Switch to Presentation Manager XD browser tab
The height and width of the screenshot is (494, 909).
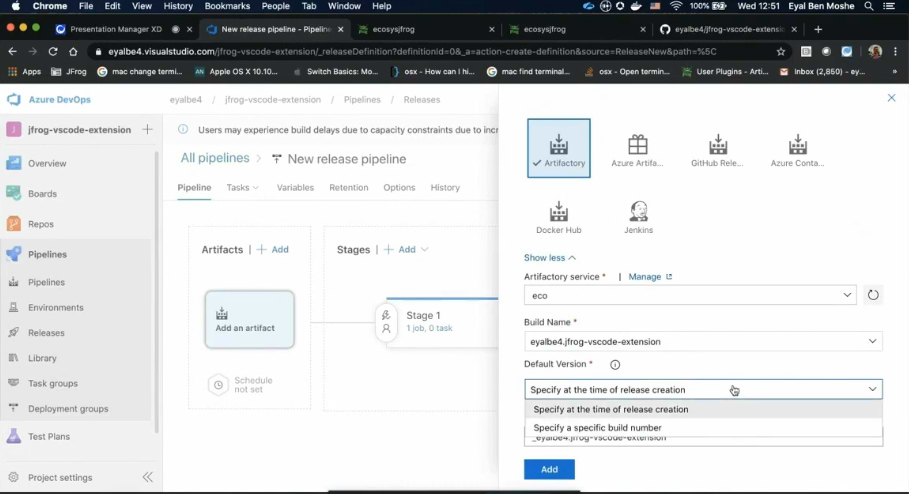(x=124, y=29)
